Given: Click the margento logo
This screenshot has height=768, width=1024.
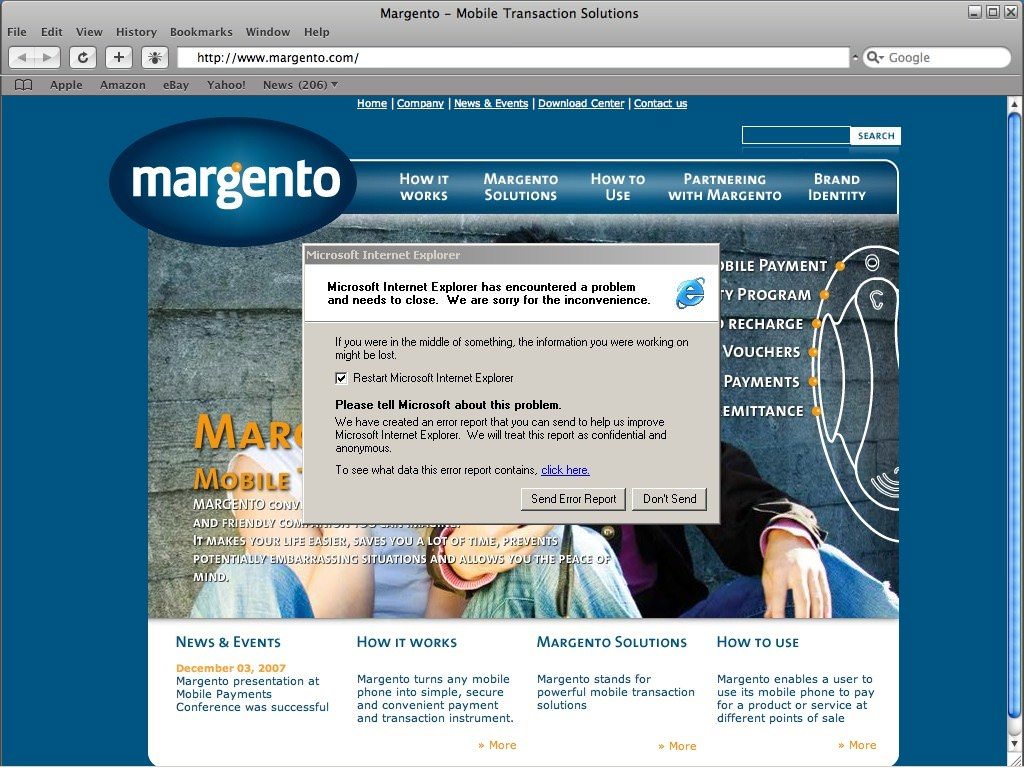Looking at the screenshot, I should pos(233,182).
